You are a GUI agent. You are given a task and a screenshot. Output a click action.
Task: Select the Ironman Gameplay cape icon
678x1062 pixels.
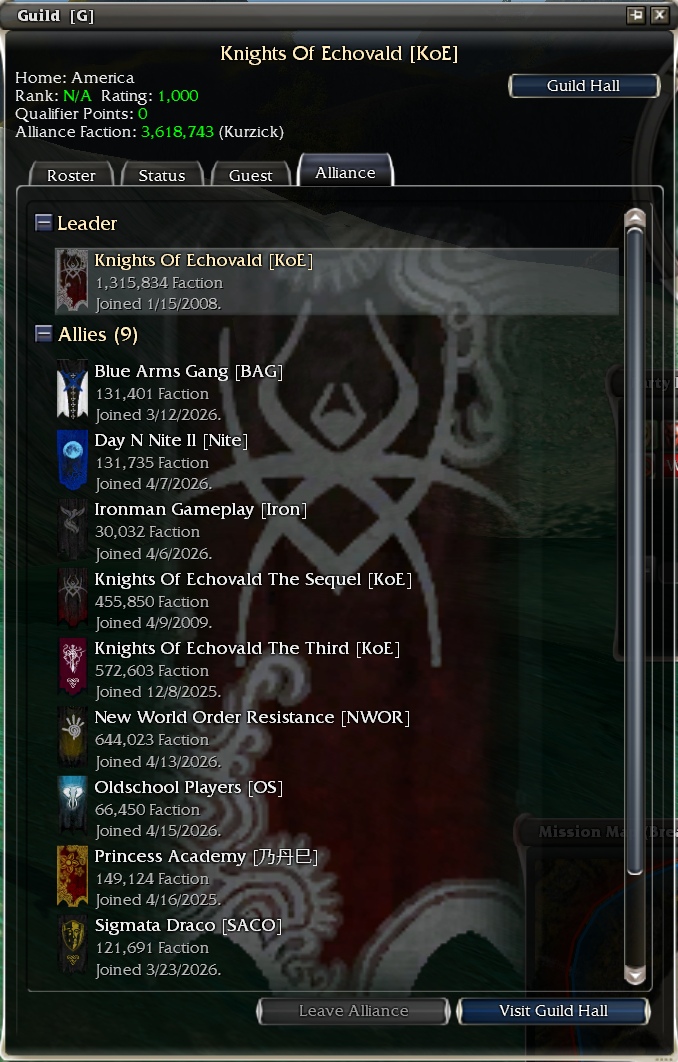72,529
